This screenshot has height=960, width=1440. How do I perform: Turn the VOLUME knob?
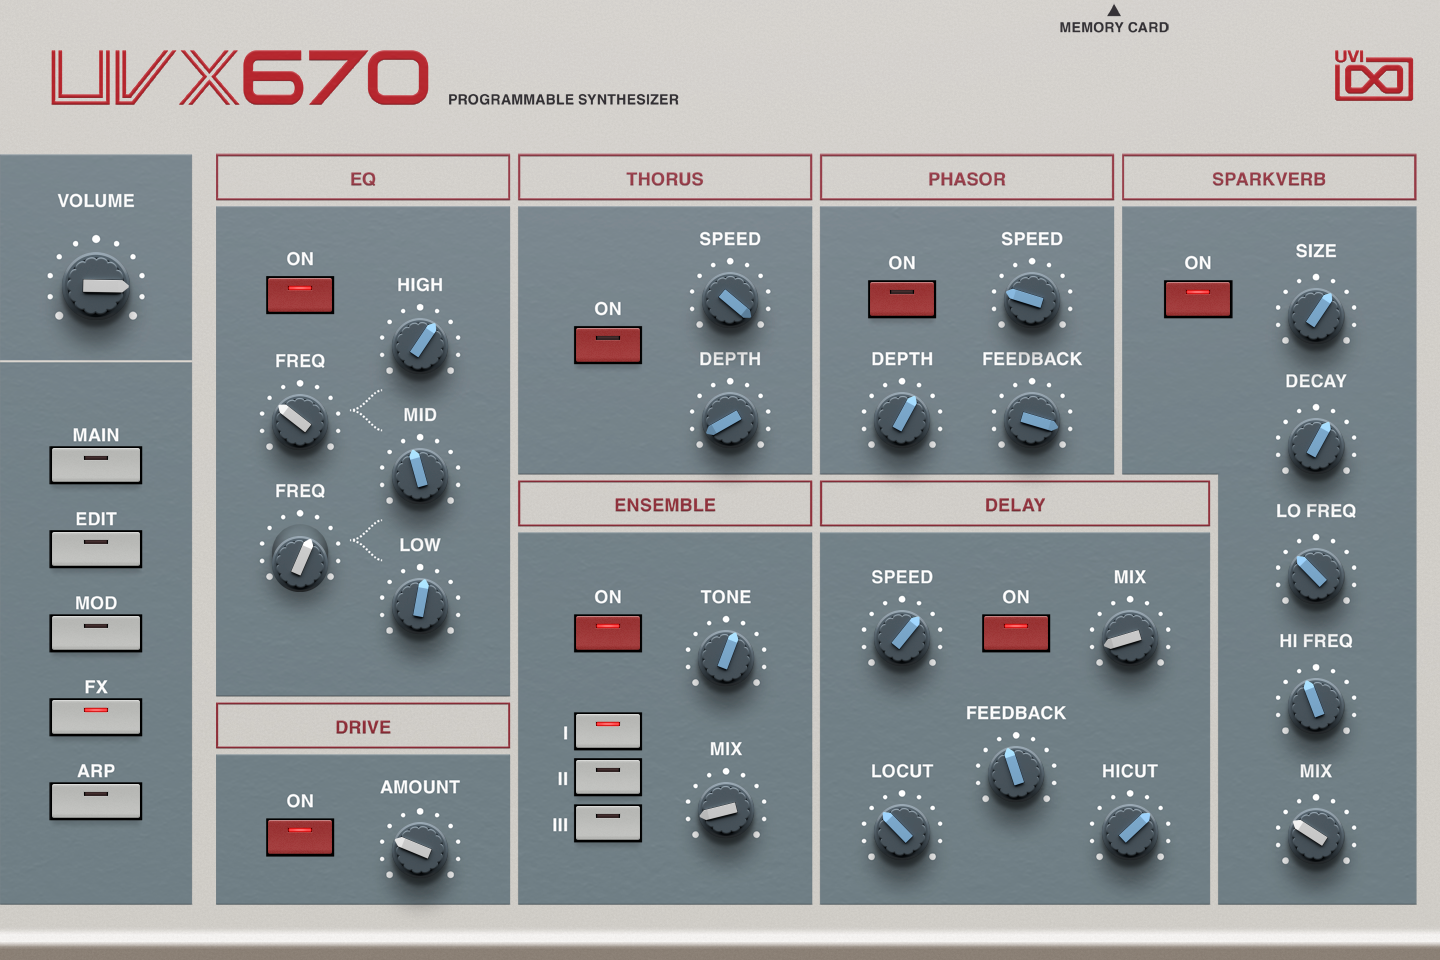click(x=96, y=287)
